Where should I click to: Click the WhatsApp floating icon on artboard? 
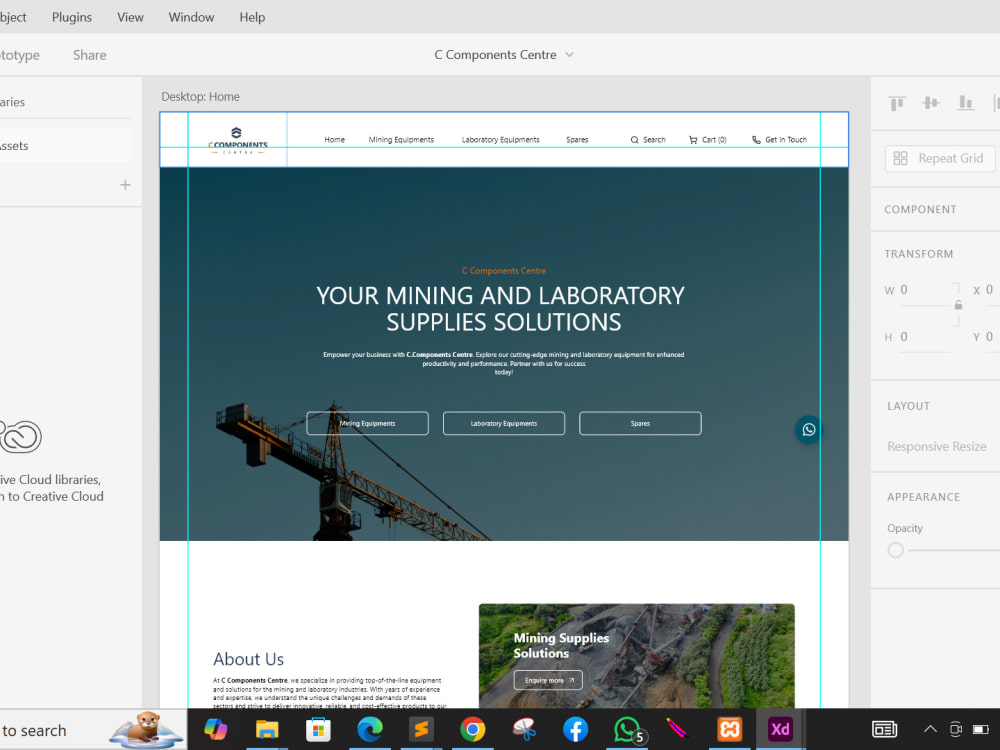point(808,429)
